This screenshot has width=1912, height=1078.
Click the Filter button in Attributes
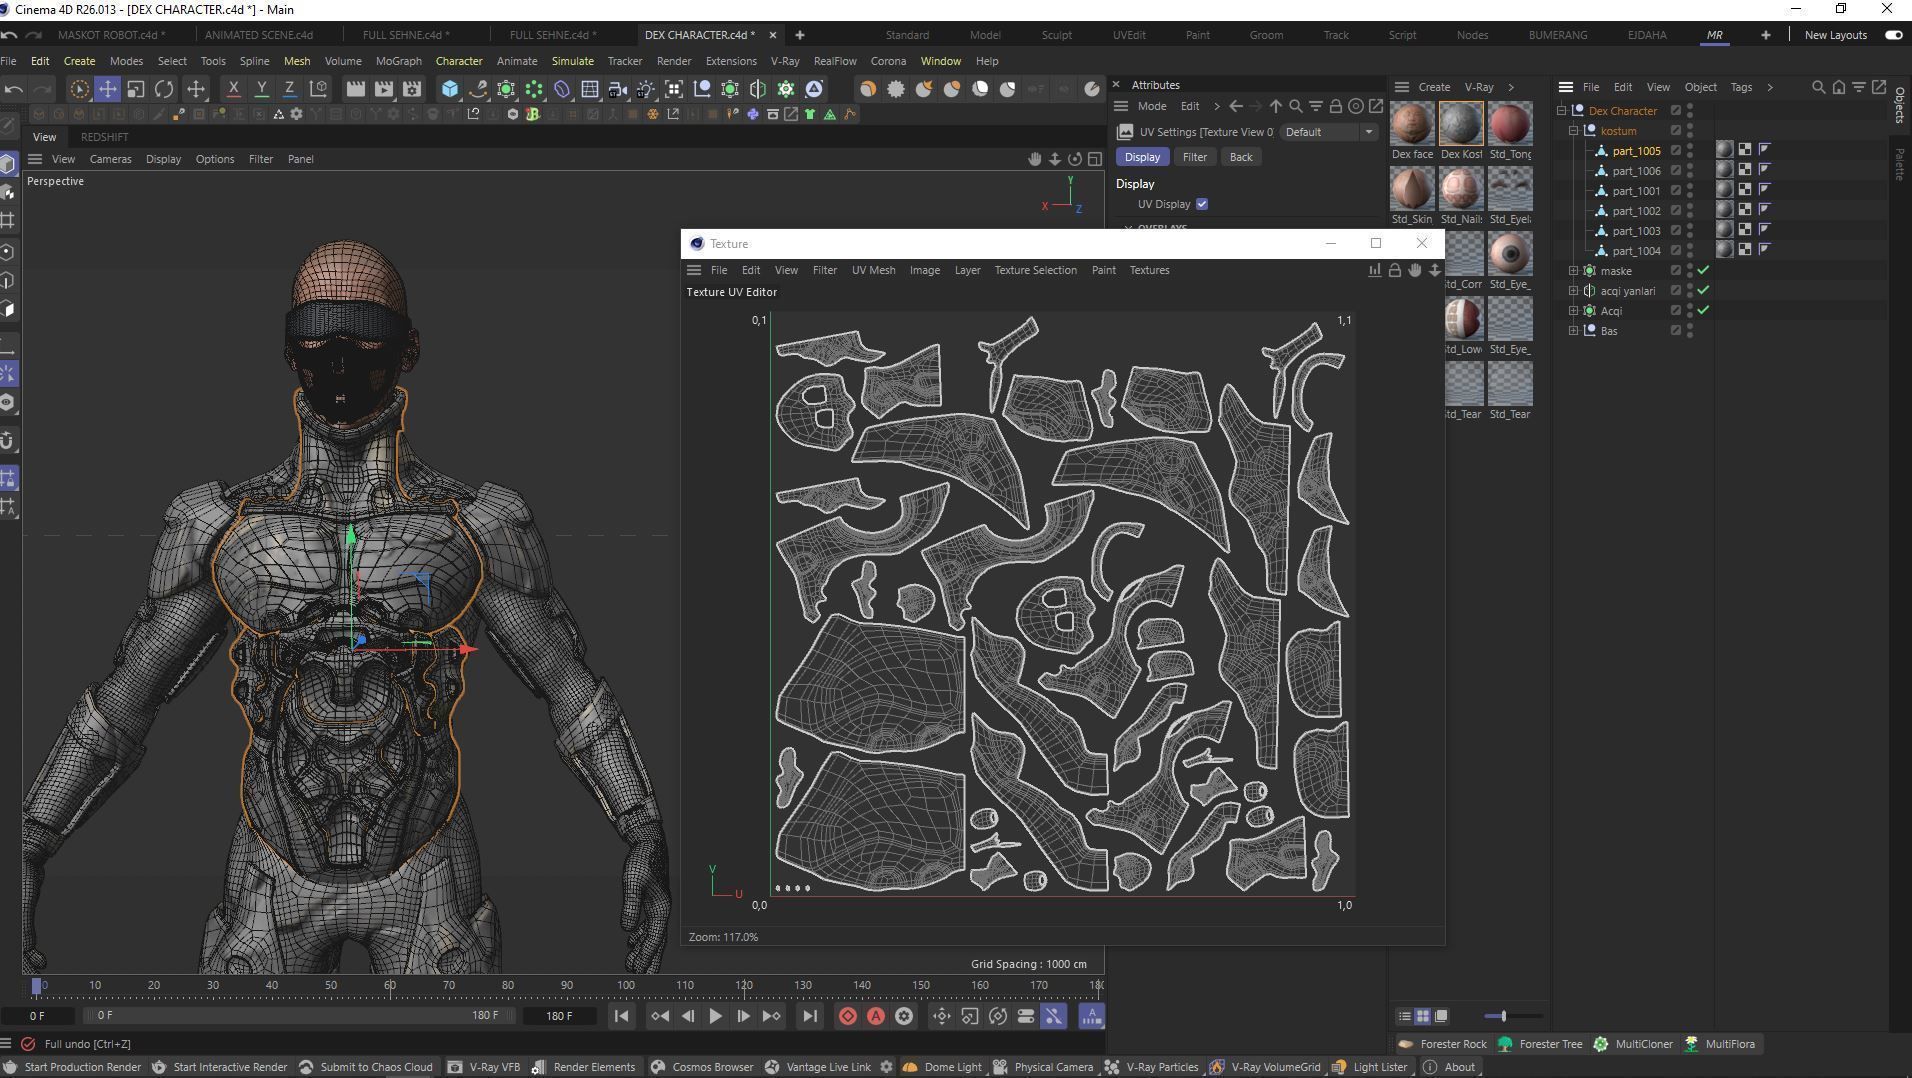[1194, 157]
